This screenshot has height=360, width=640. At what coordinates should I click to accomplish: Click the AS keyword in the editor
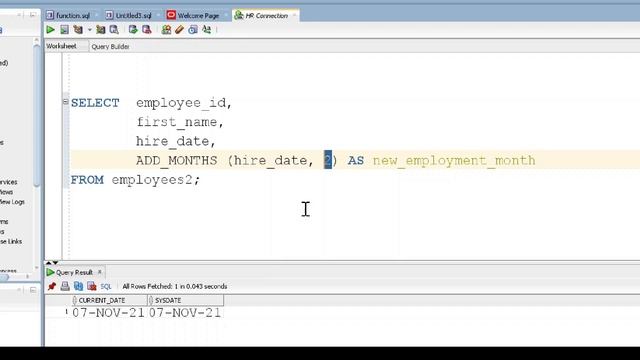[x=356, y=160]
